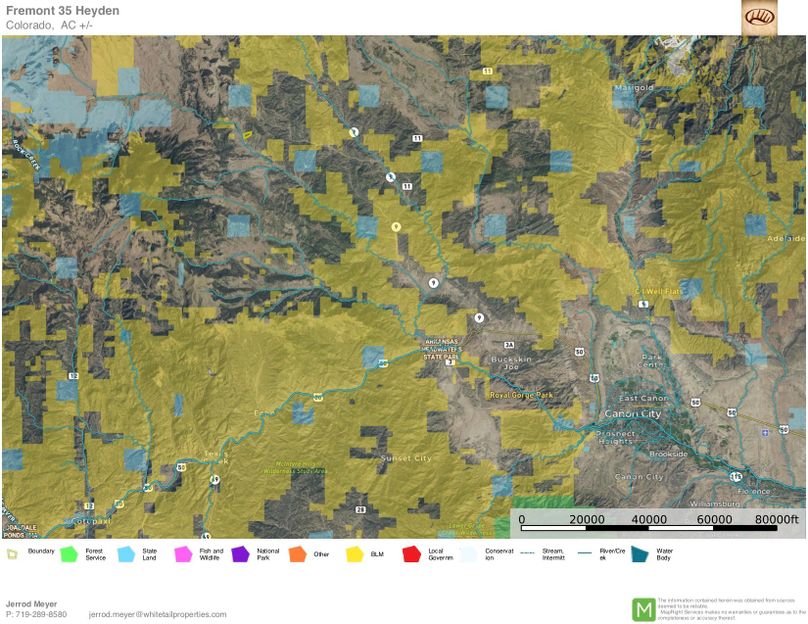Click the orange Other legend swatch
This screenshot has height=624, width=808.
coord(297,553)
